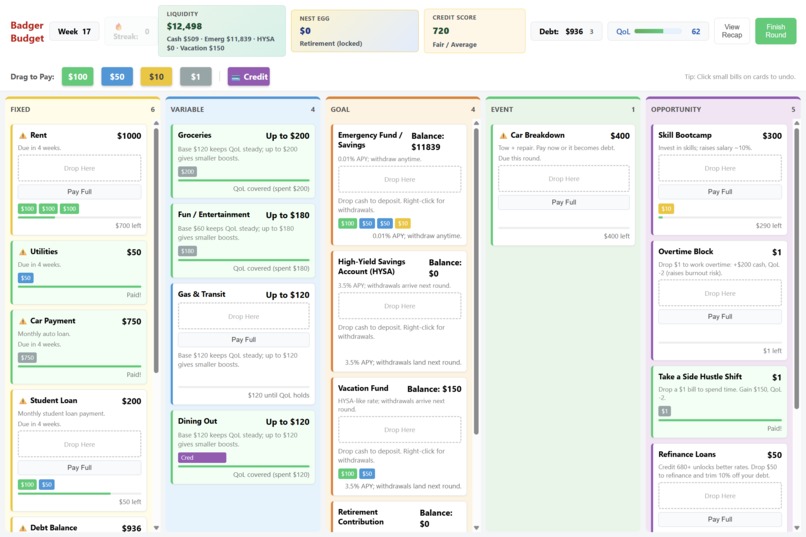Undo the $100 bill on Vacation Fund
Viewport: 806px width, 537px height.
(347, 474)
